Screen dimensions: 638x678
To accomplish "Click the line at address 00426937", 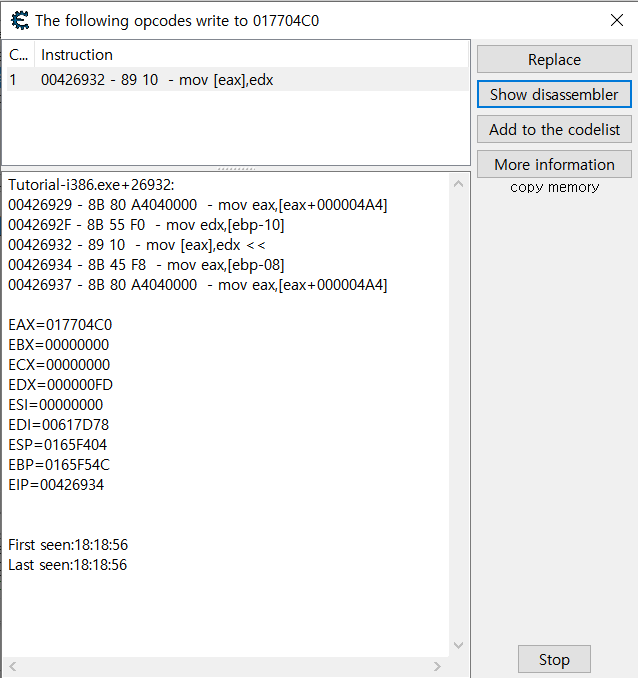I will 198,285.
